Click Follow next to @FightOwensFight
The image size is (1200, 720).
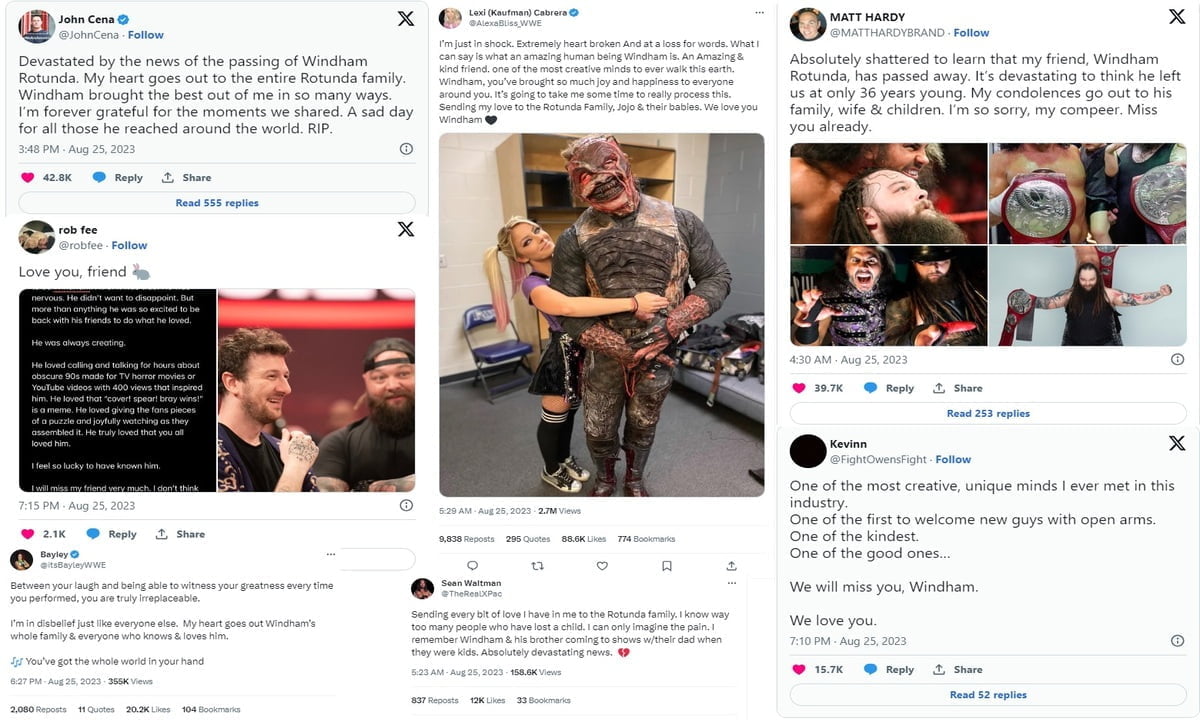[x=953, y=459]
